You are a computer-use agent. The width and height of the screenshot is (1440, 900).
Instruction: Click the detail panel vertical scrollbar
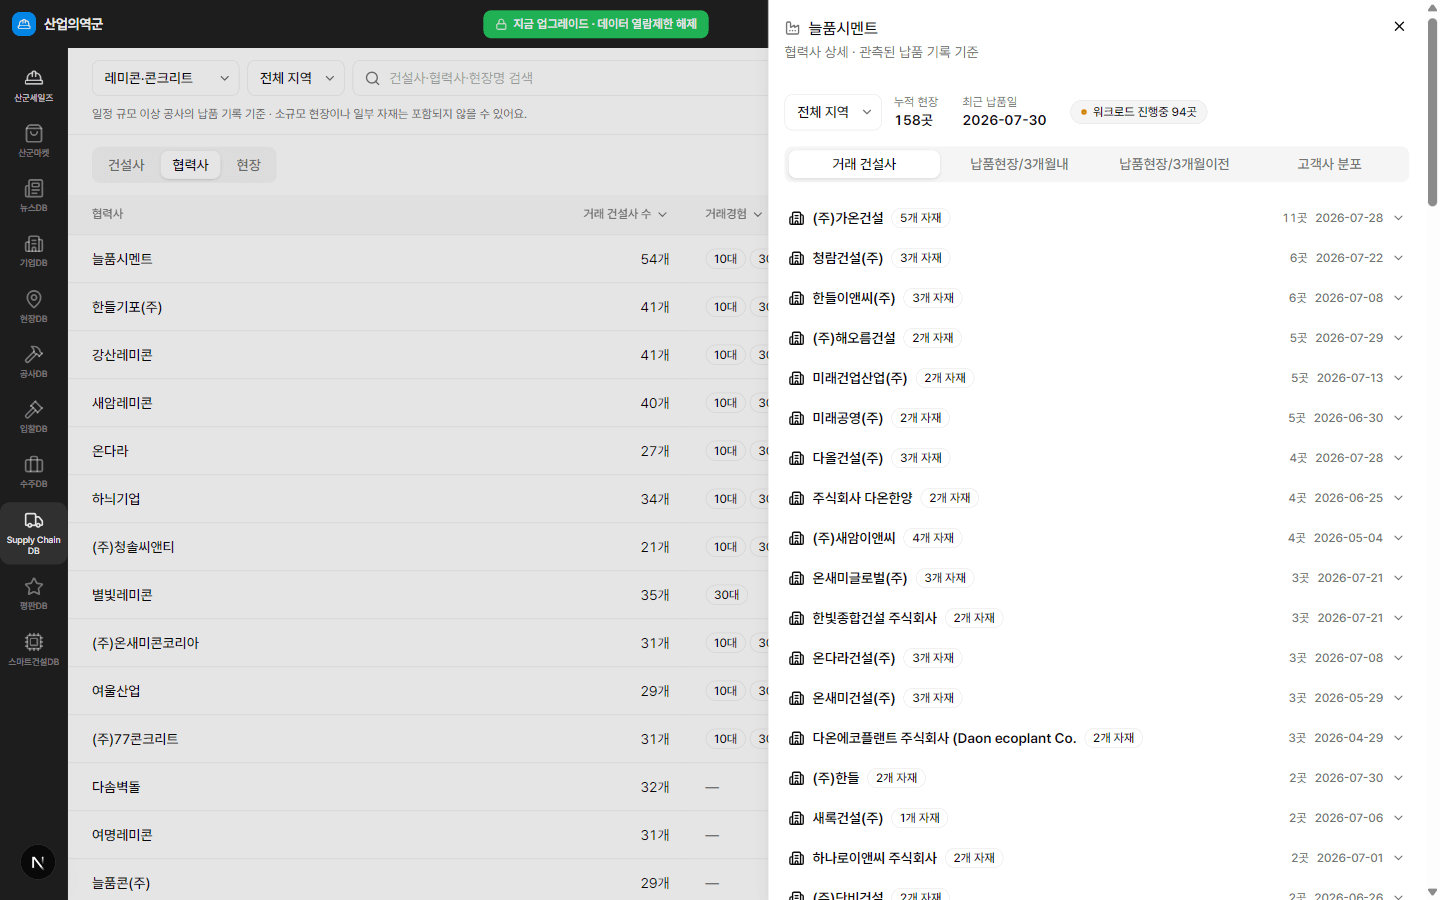(x=1432, y=112)
